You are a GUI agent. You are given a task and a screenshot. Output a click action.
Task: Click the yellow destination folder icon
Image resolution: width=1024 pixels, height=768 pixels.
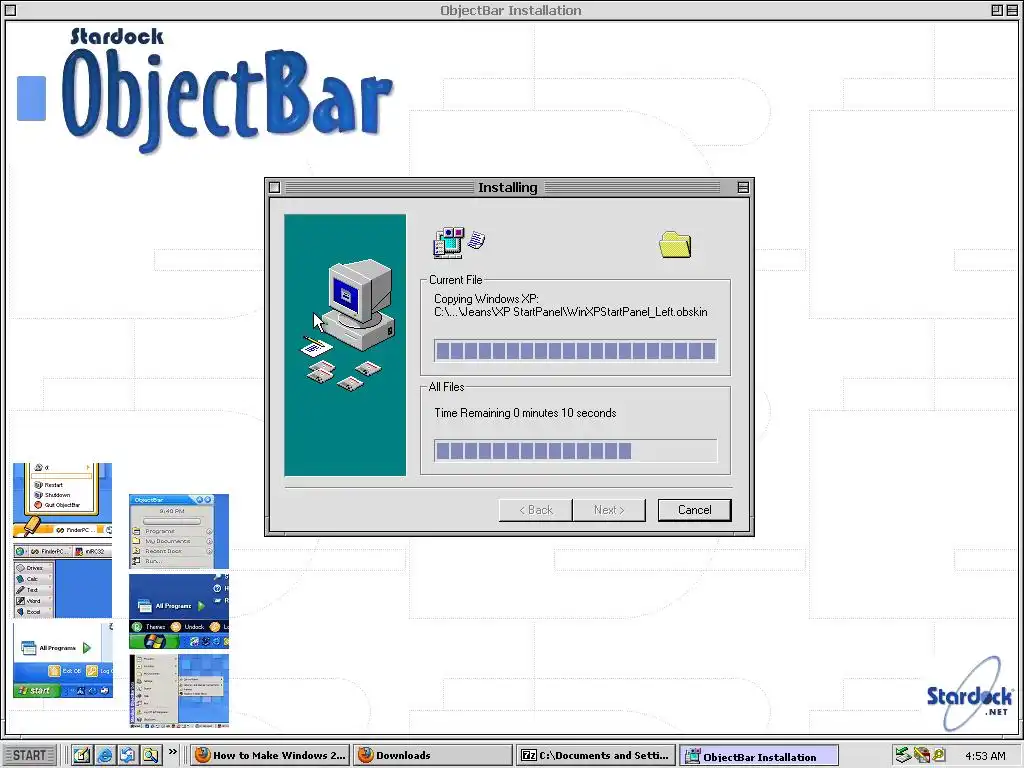click(675, 245)
